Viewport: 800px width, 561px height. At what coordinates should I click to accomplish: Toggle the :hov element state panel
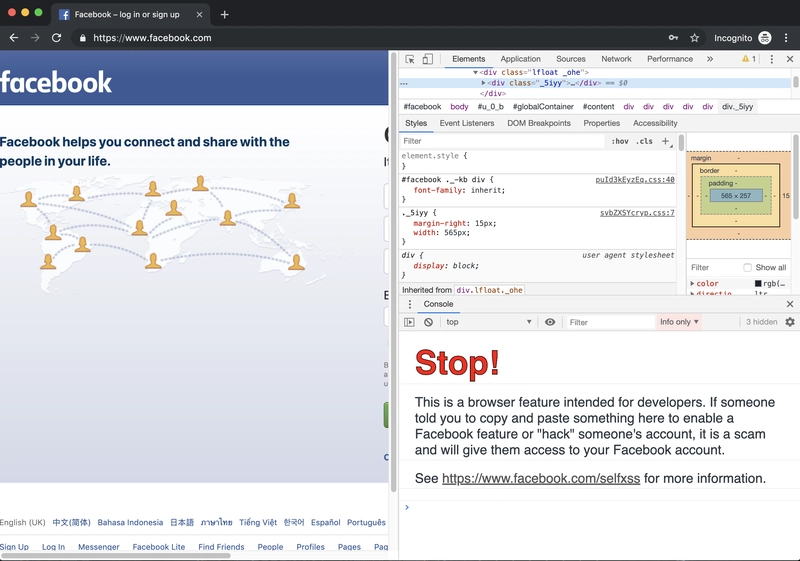[x=620, y=141]
